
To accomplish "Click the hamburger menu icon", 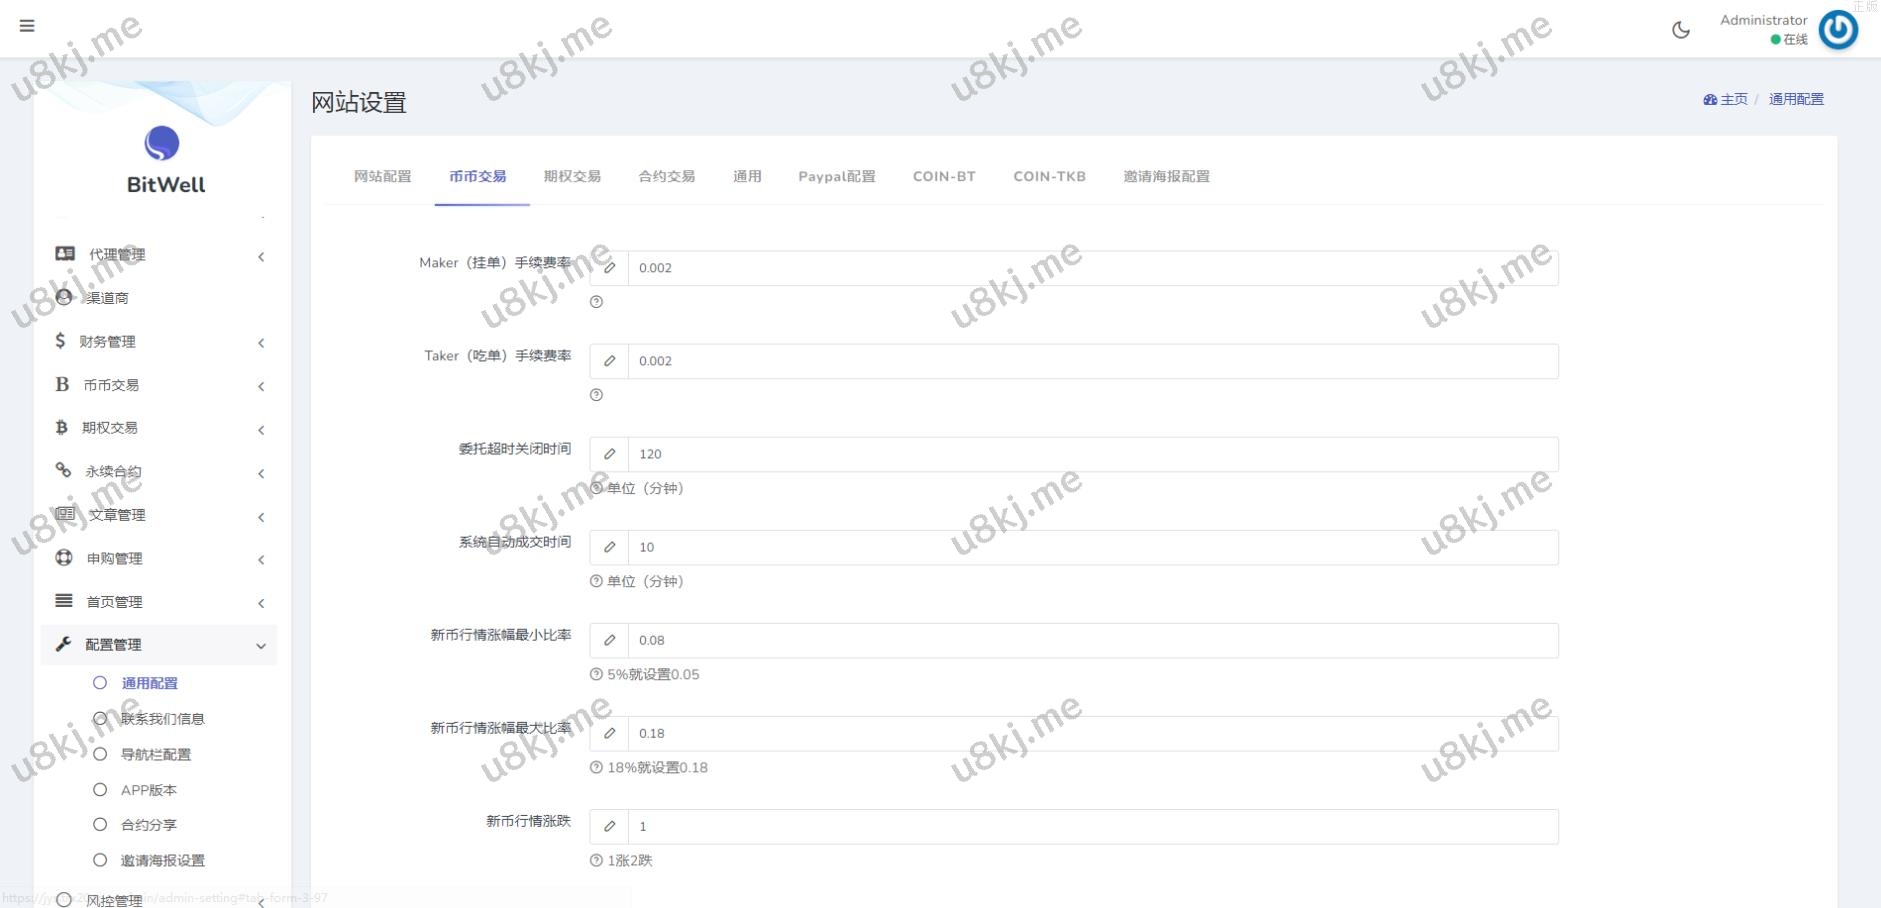I will (x=27, y=26).
